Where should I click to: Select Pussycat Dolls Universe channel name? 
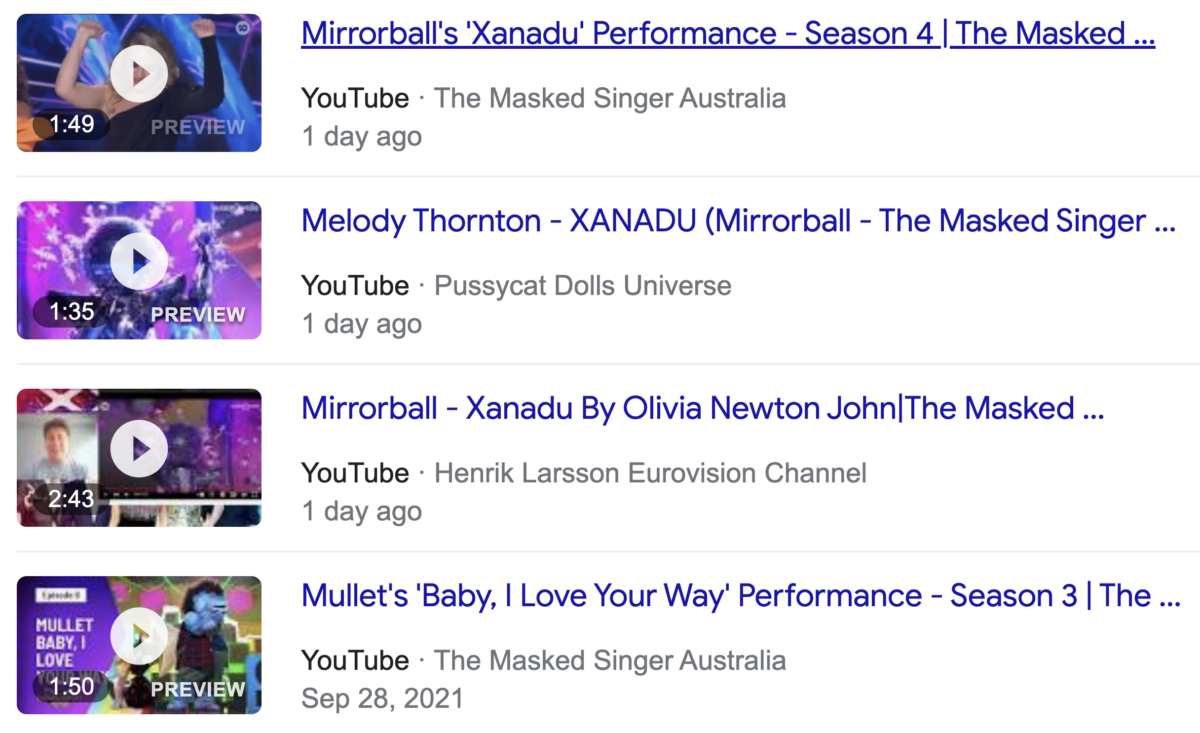(x=583, y=285)
